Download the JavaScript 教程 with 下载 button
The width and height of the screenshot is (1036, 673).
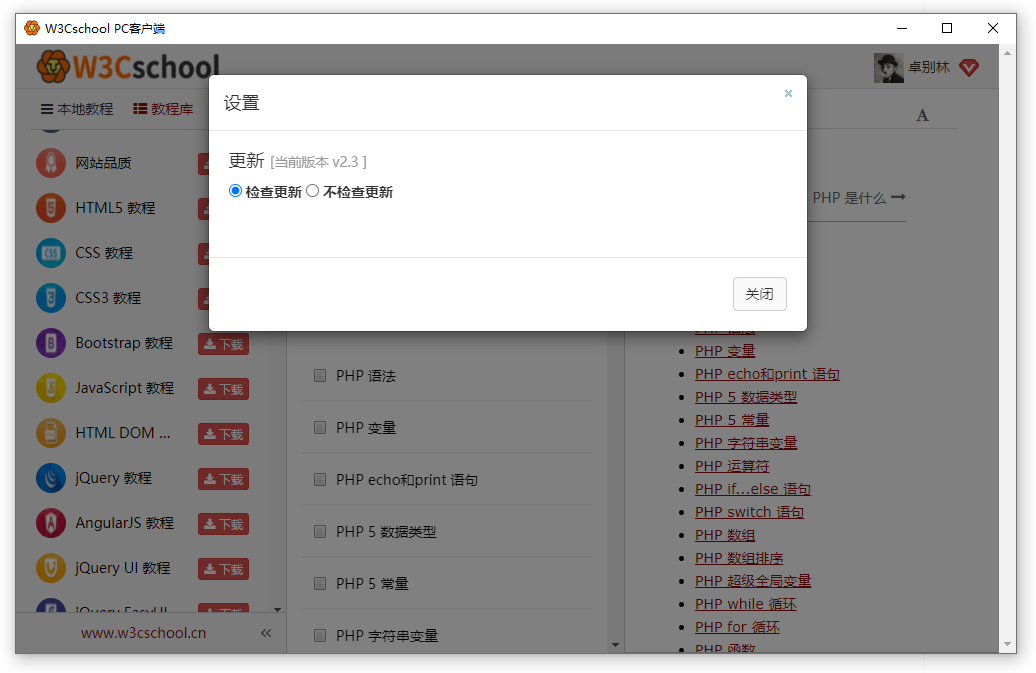pyautogui.click(x=223, y=389)
